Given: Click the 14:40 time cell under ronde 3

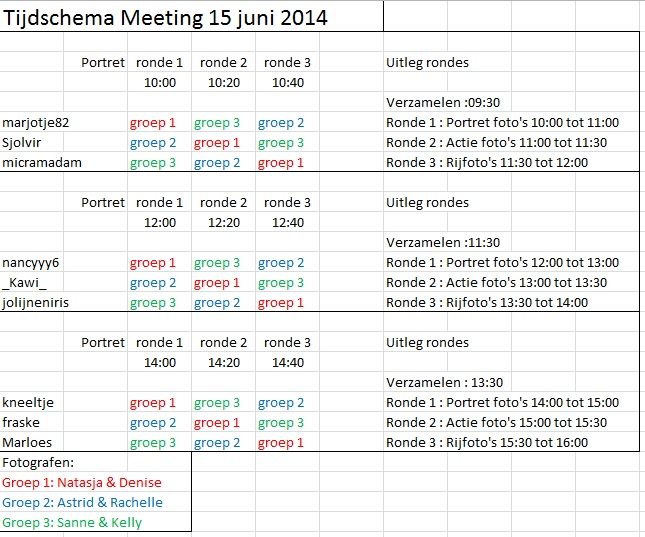Looking at the screenshot, I should (x=288, y=363).
